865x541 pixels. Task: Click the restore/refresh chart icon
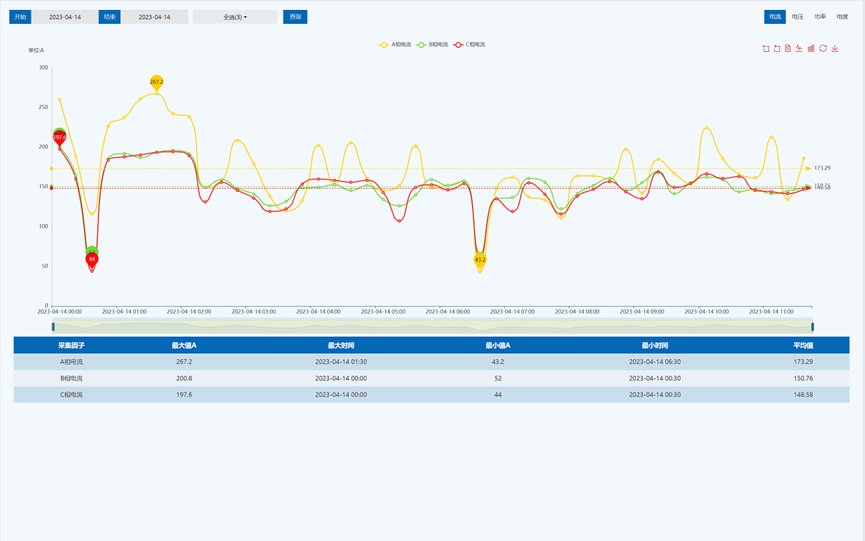click(823, 49)
